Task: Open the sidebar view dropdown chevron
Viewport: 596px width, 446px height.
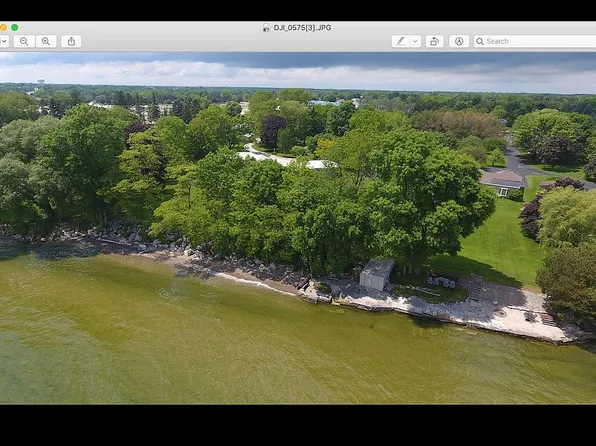Action: 4,41
